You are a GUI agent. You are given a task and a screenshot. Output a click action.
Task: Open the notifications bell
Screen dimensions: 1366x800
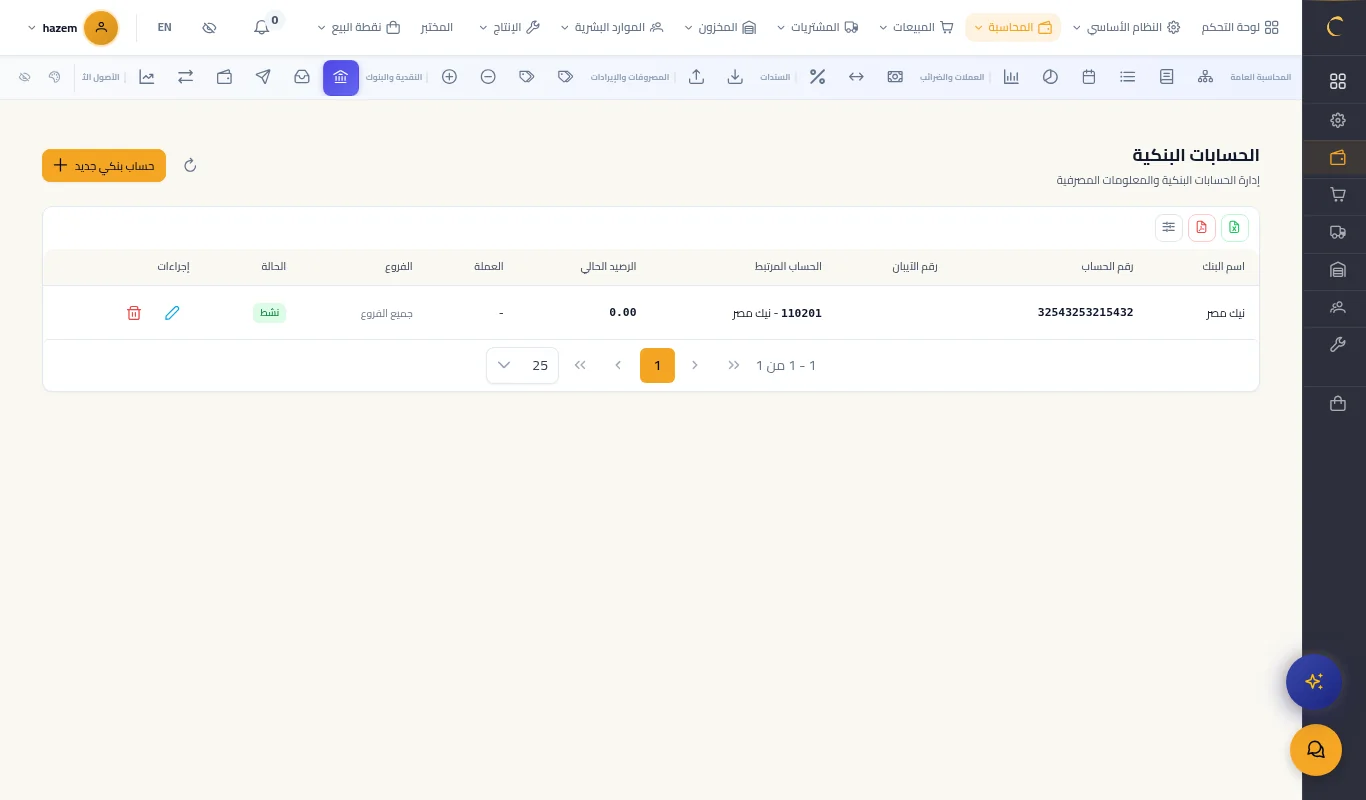point(262,27)
